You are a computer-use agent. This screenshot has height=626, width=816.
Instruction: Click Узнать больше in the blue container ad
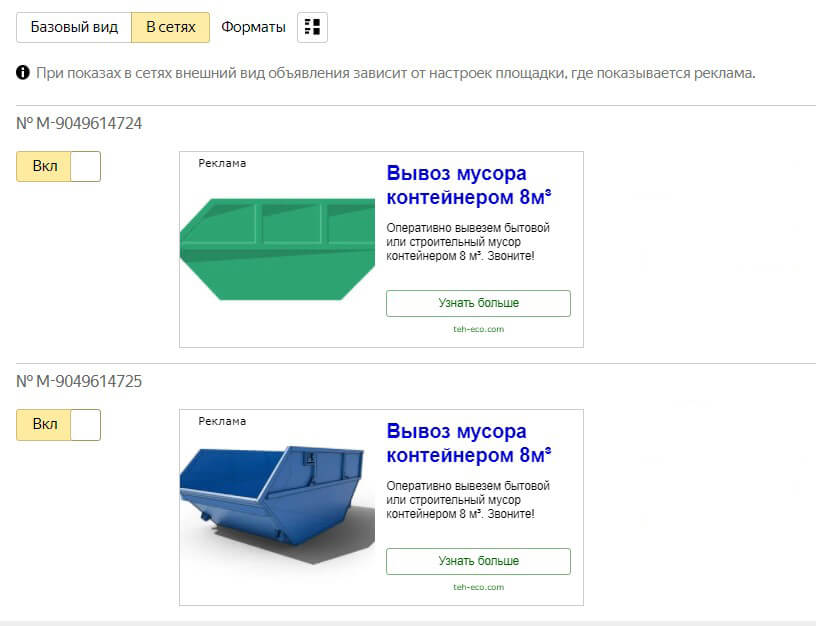478,561
